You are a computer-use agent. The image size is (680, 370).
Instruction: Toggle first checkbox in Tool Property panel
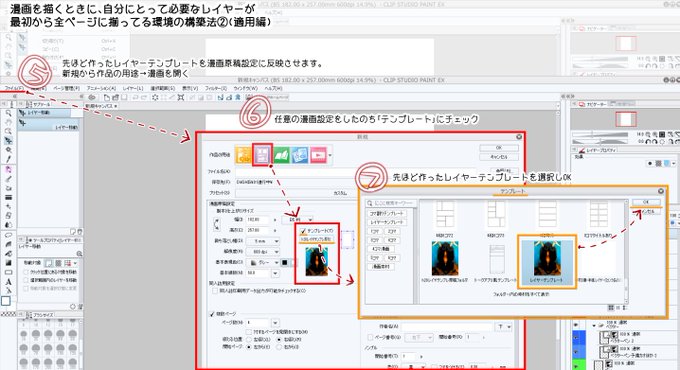(x=26, y=272)
